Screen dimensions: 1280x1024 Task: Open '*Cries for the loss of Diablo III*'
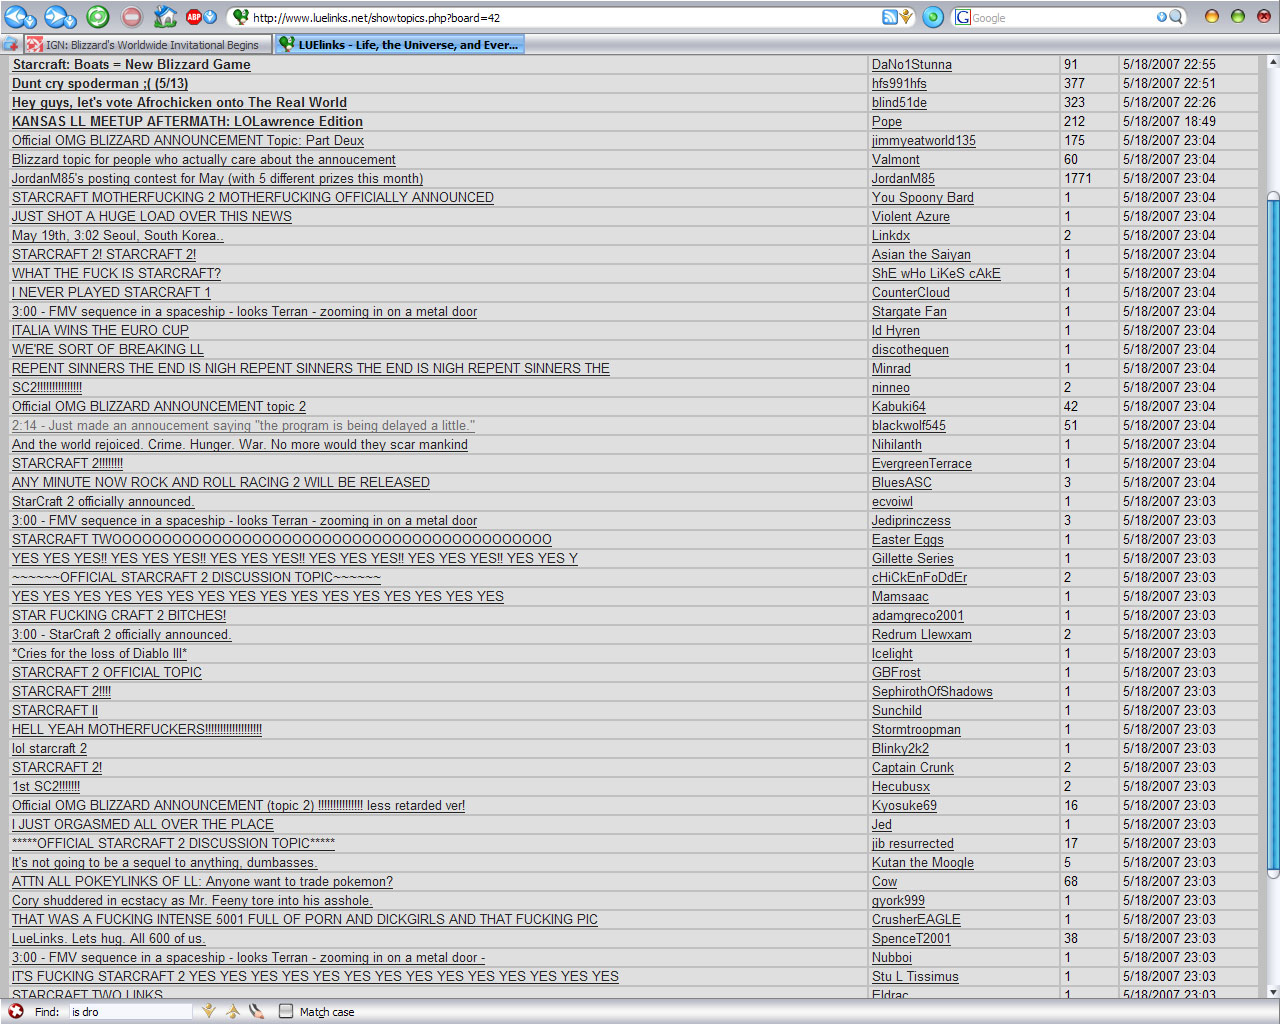click(99, 653)
